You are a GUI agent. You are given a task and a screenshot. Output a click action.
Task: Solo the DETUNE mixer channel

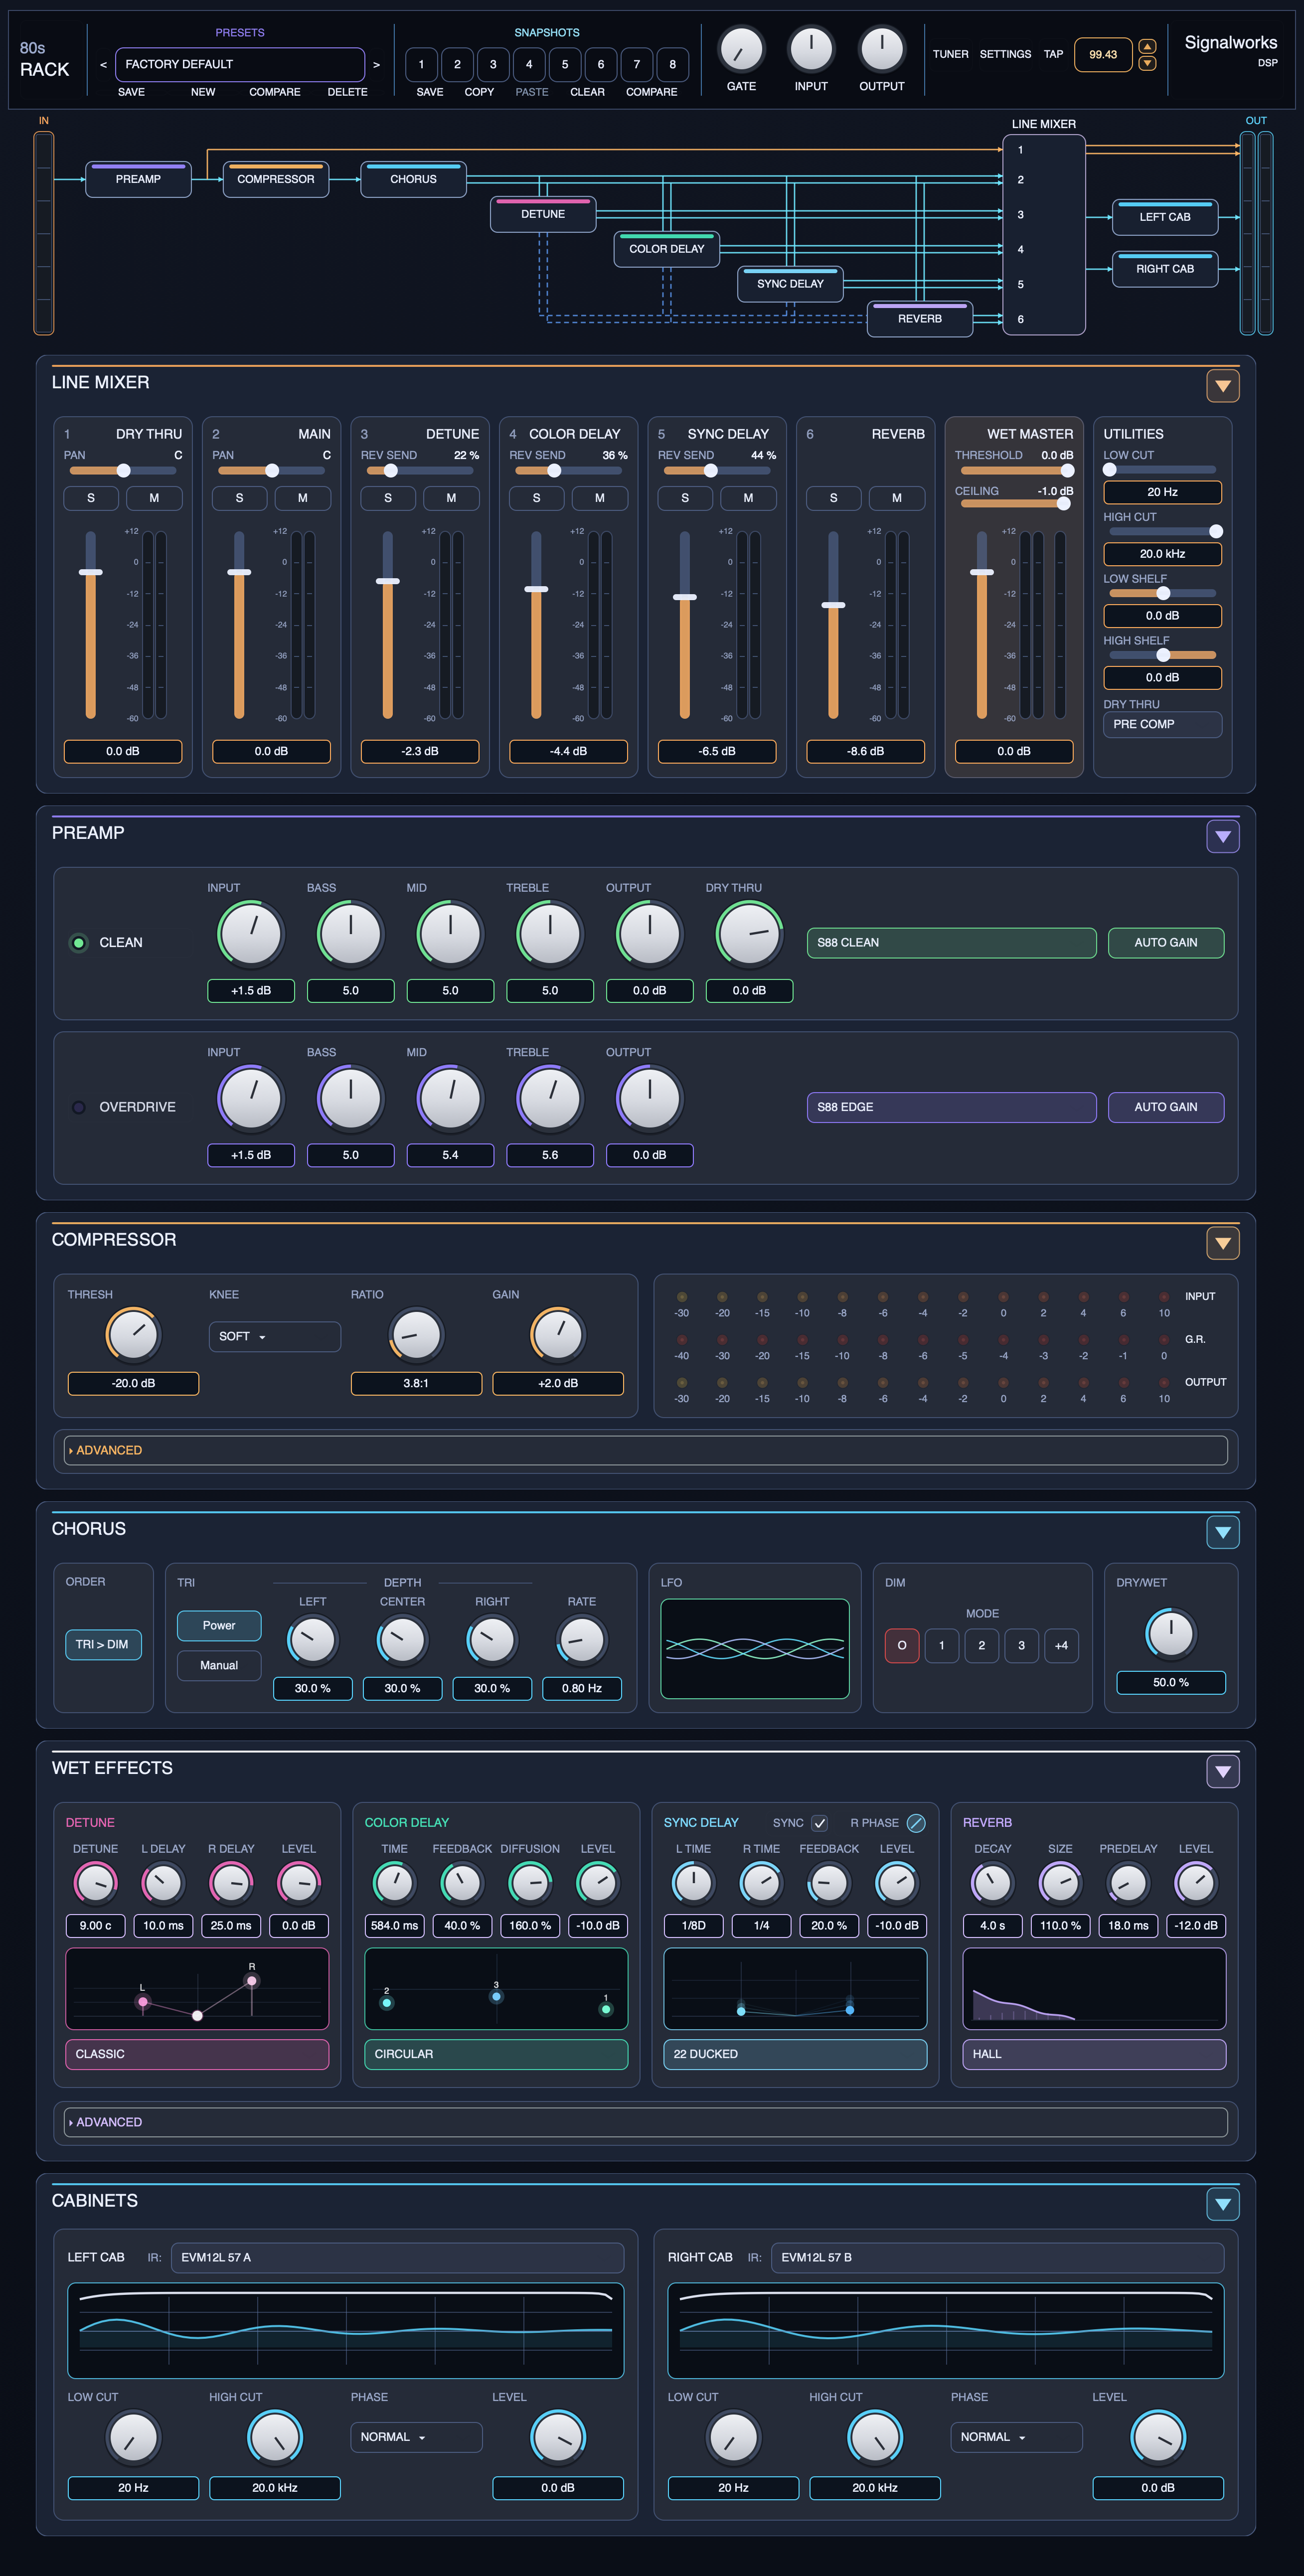[388, 498]
